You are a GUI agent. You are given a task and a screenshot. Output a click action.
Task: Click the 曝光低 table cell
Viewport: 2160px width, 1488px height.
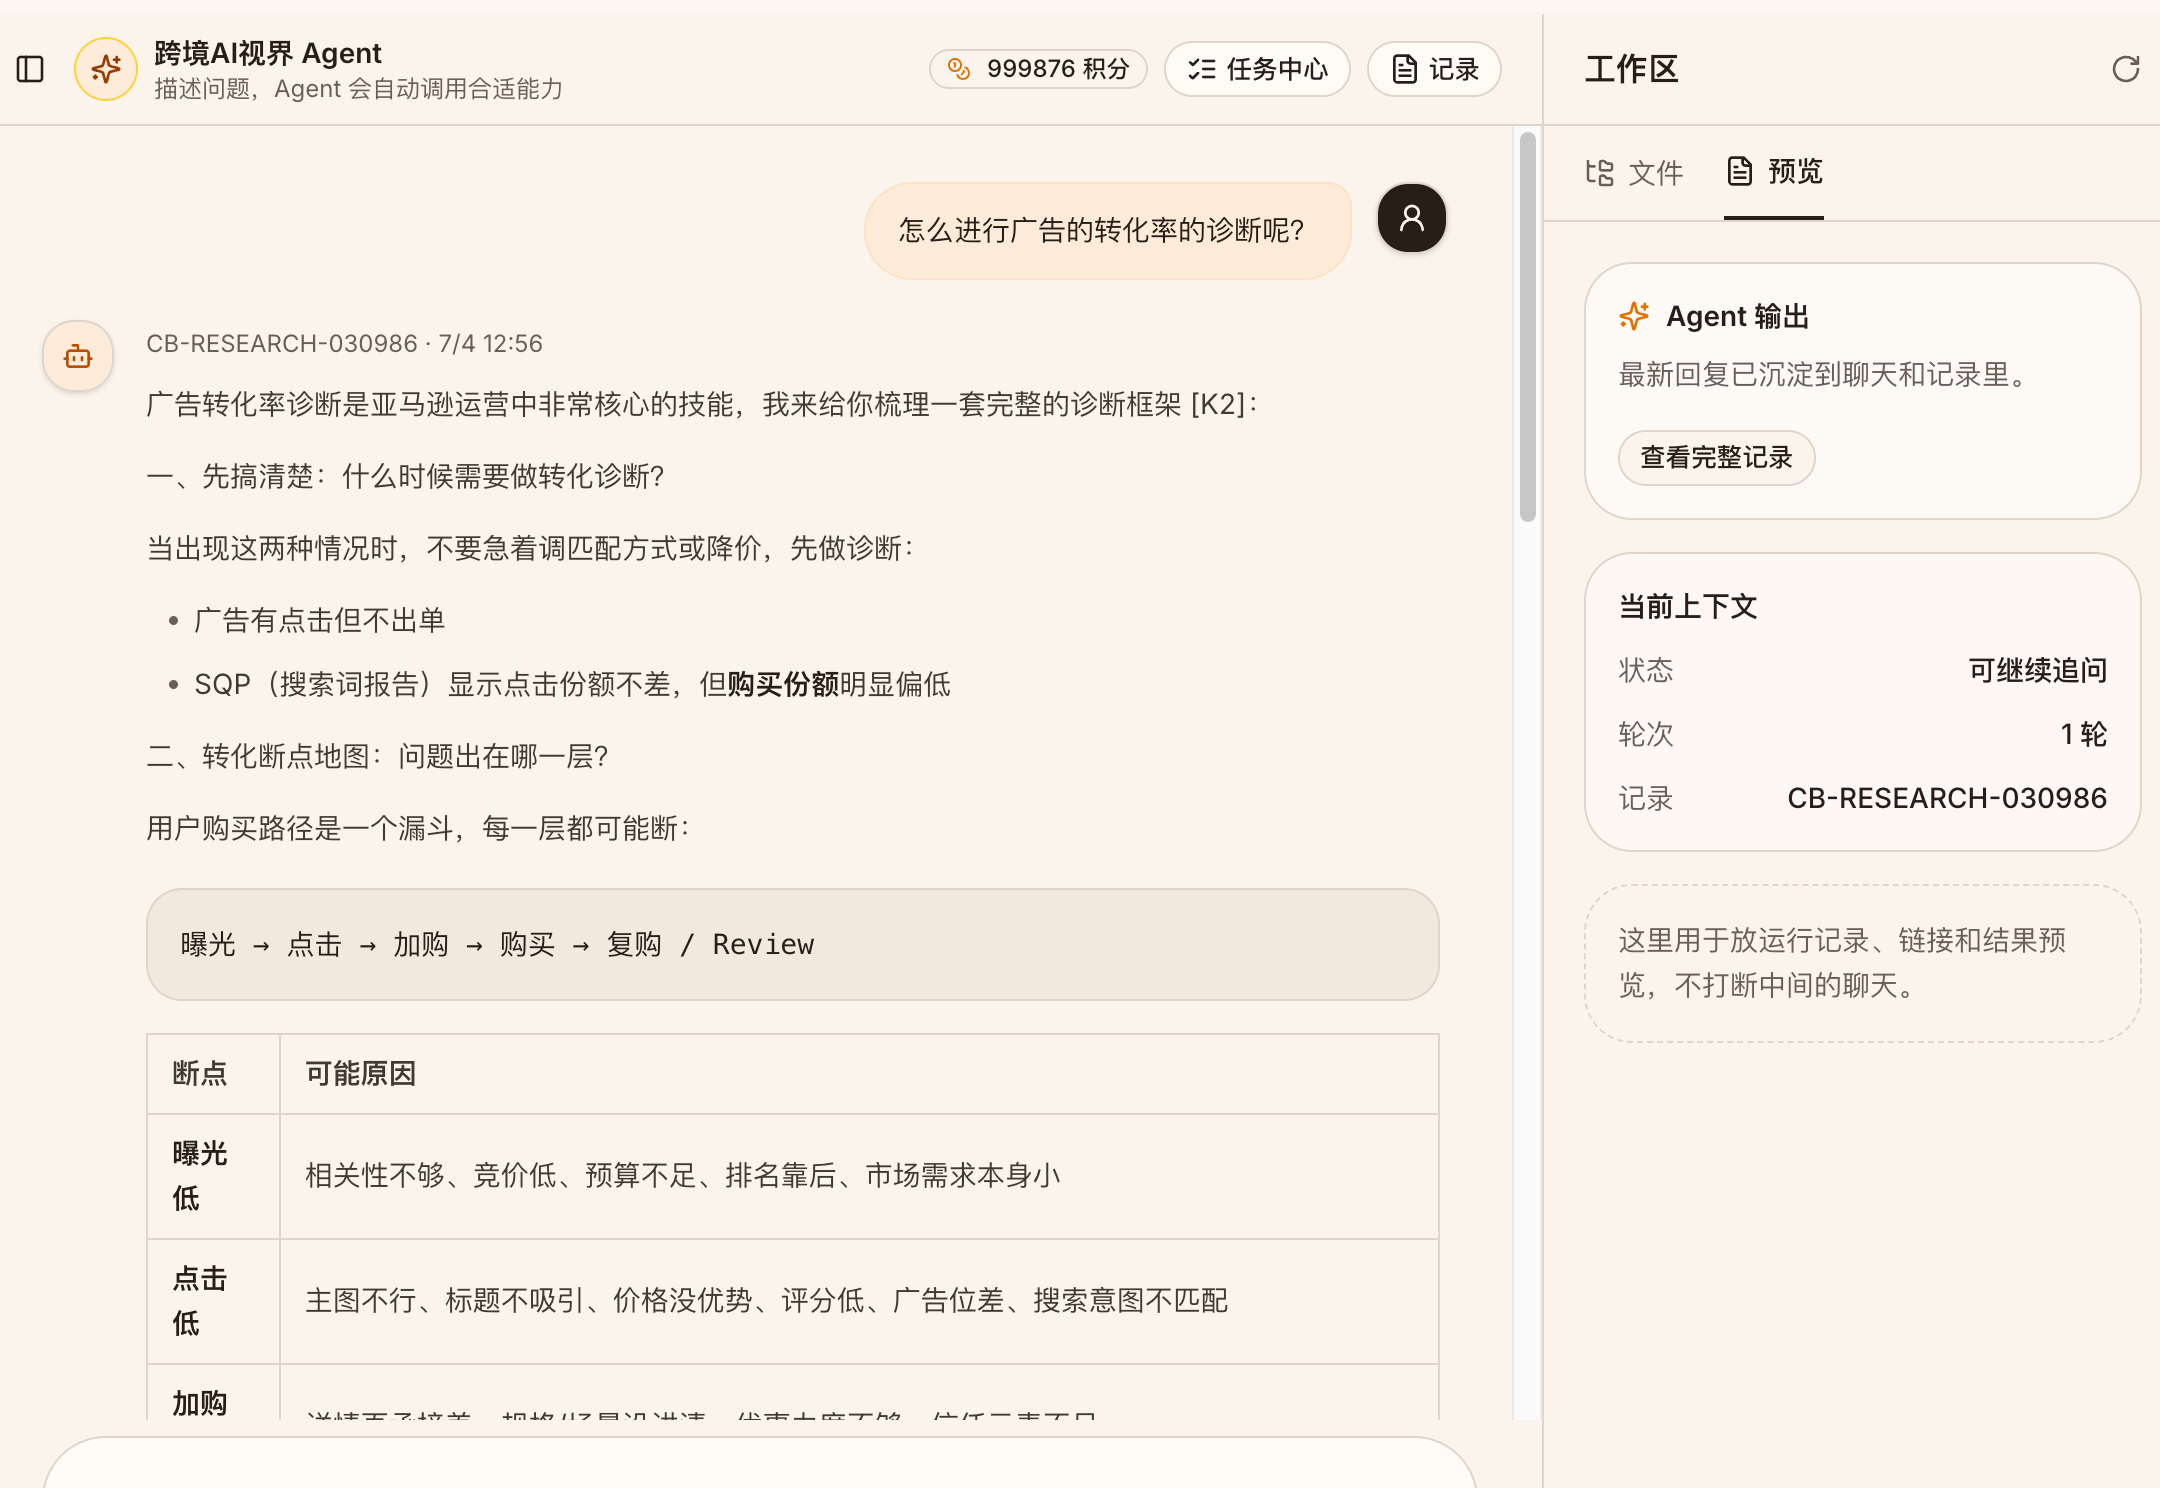point(213,1176)
